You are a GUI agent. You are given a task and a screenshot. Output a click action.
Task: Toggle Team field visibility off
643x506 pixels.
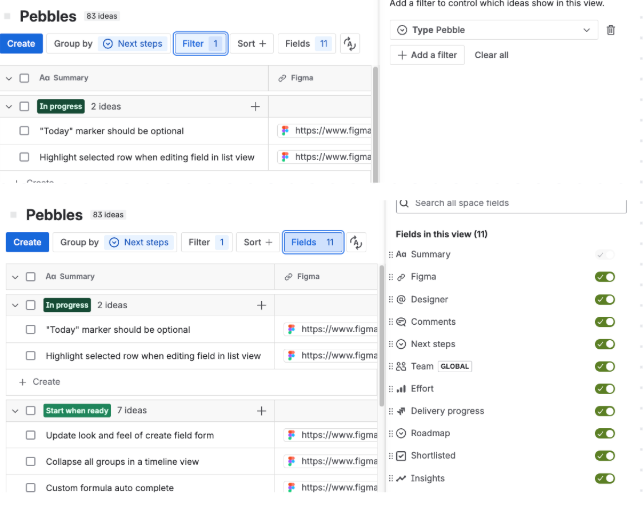(605, 367)
